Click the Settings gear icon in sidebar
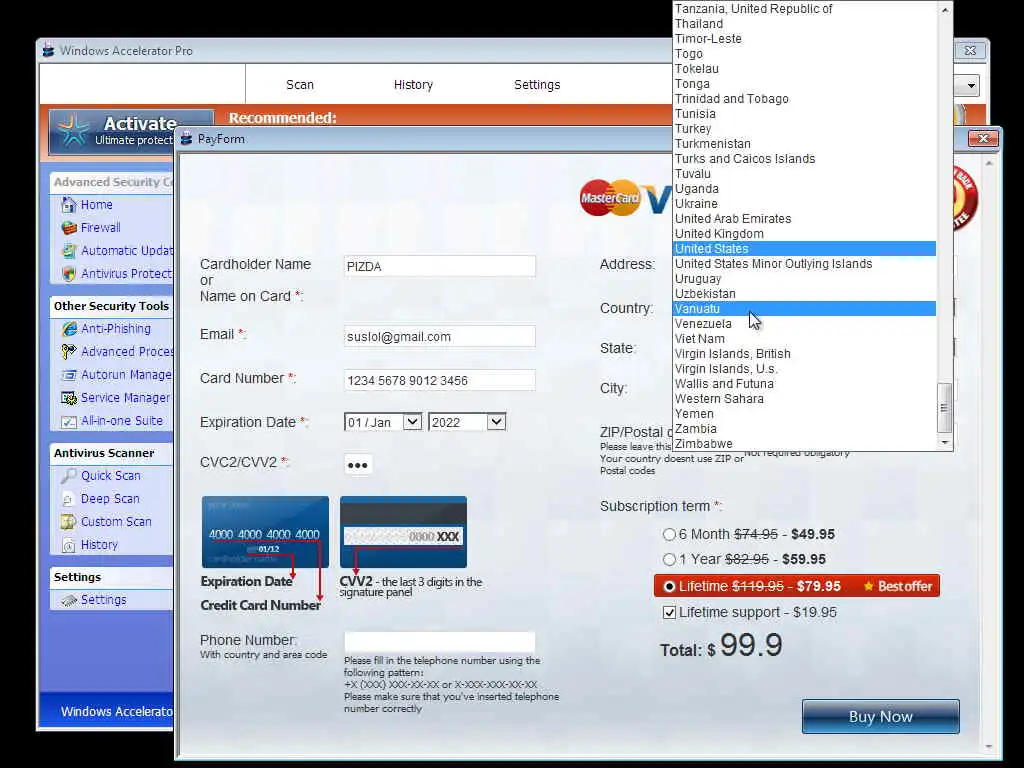 [69, 600]
